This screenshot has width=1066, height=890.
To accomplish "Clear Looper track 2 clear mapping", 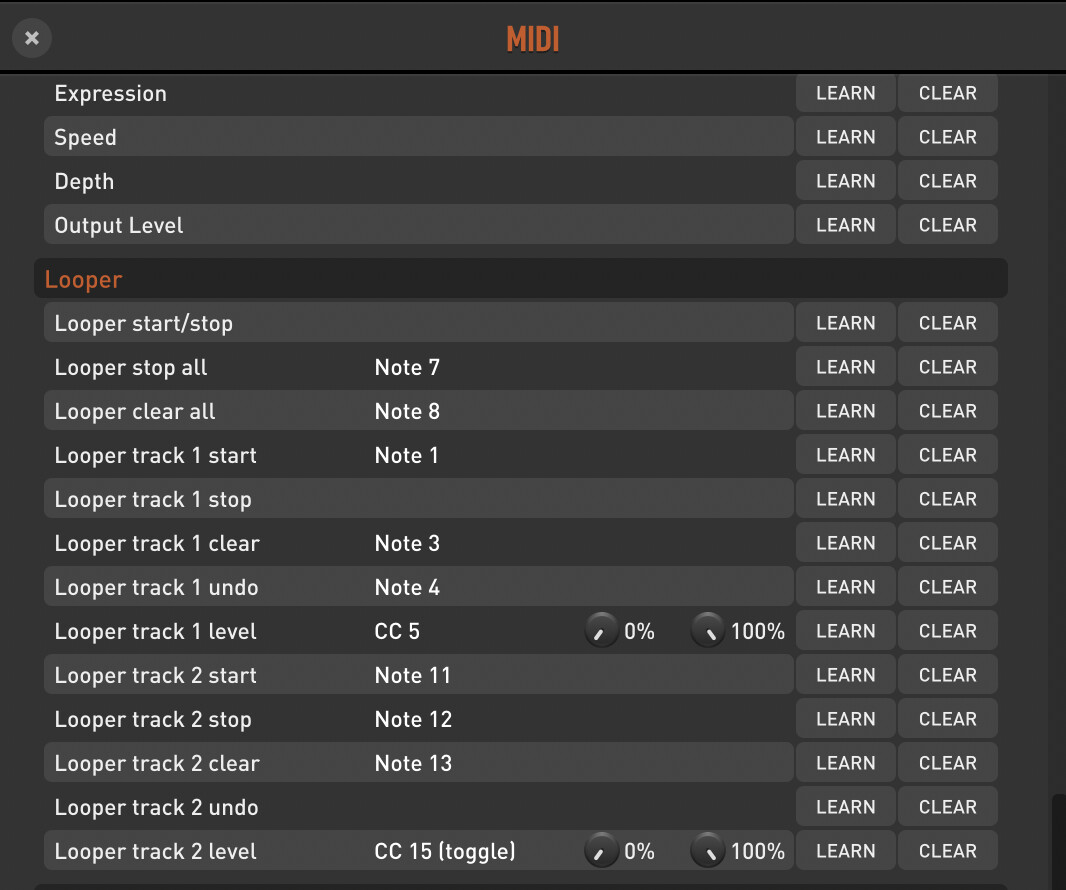I will [948, 763].
